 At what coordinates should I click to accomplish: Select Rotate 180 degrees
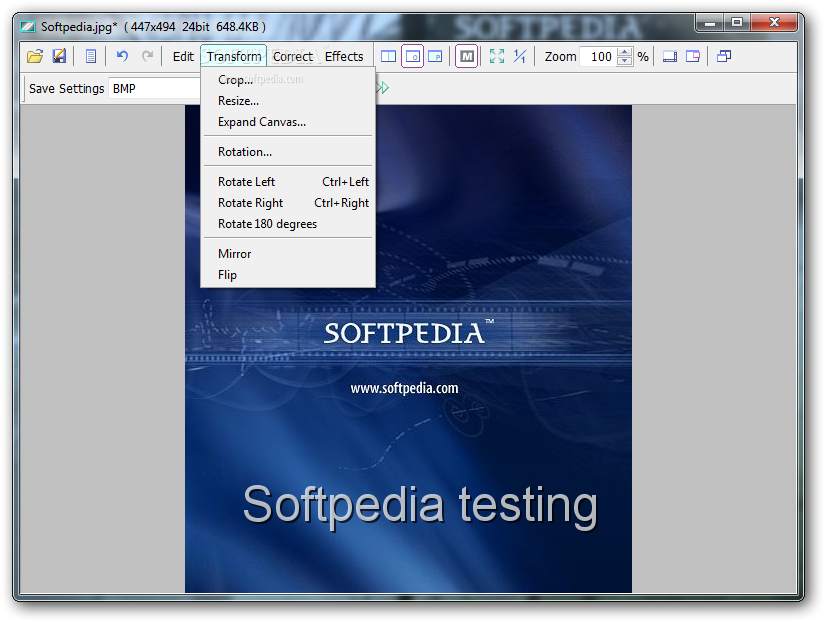pyautogui.click(x=288, y=224)
